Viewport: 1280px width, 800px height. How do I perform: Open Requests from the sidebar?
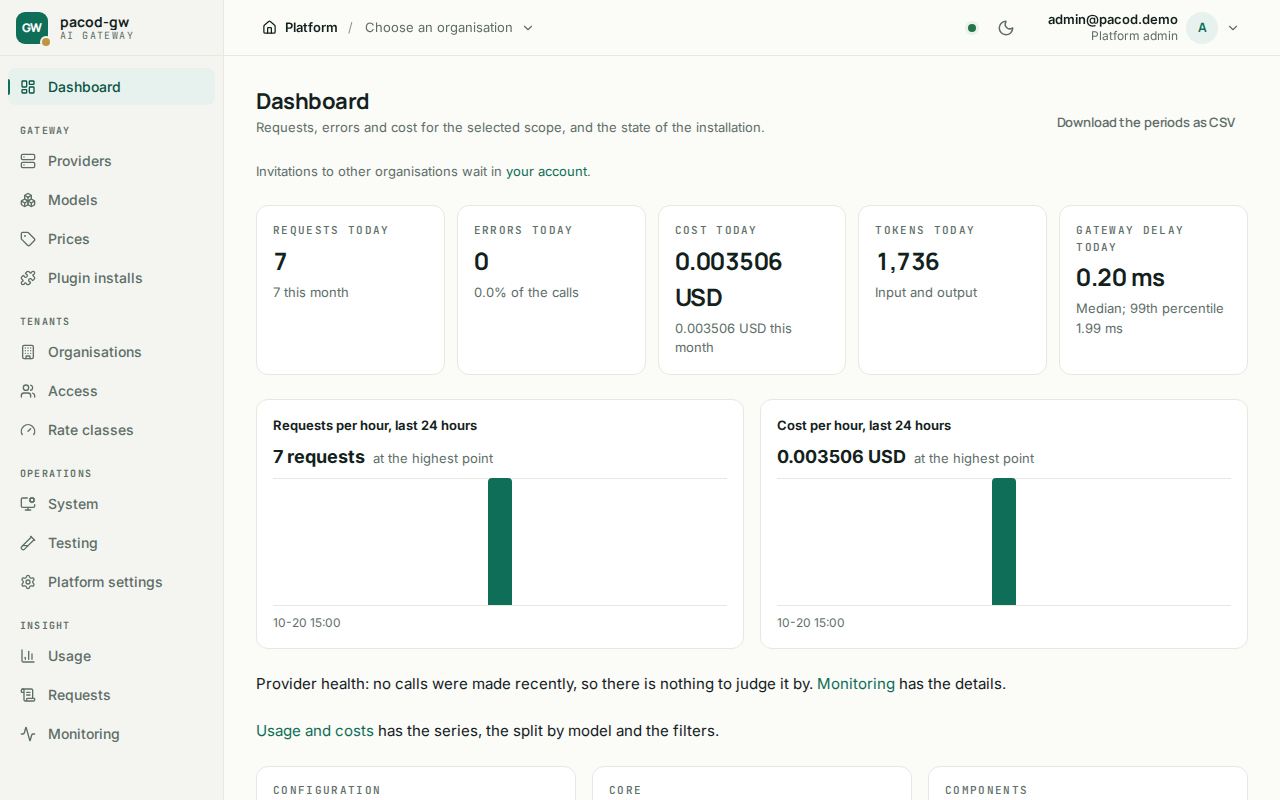click(112, 695)
